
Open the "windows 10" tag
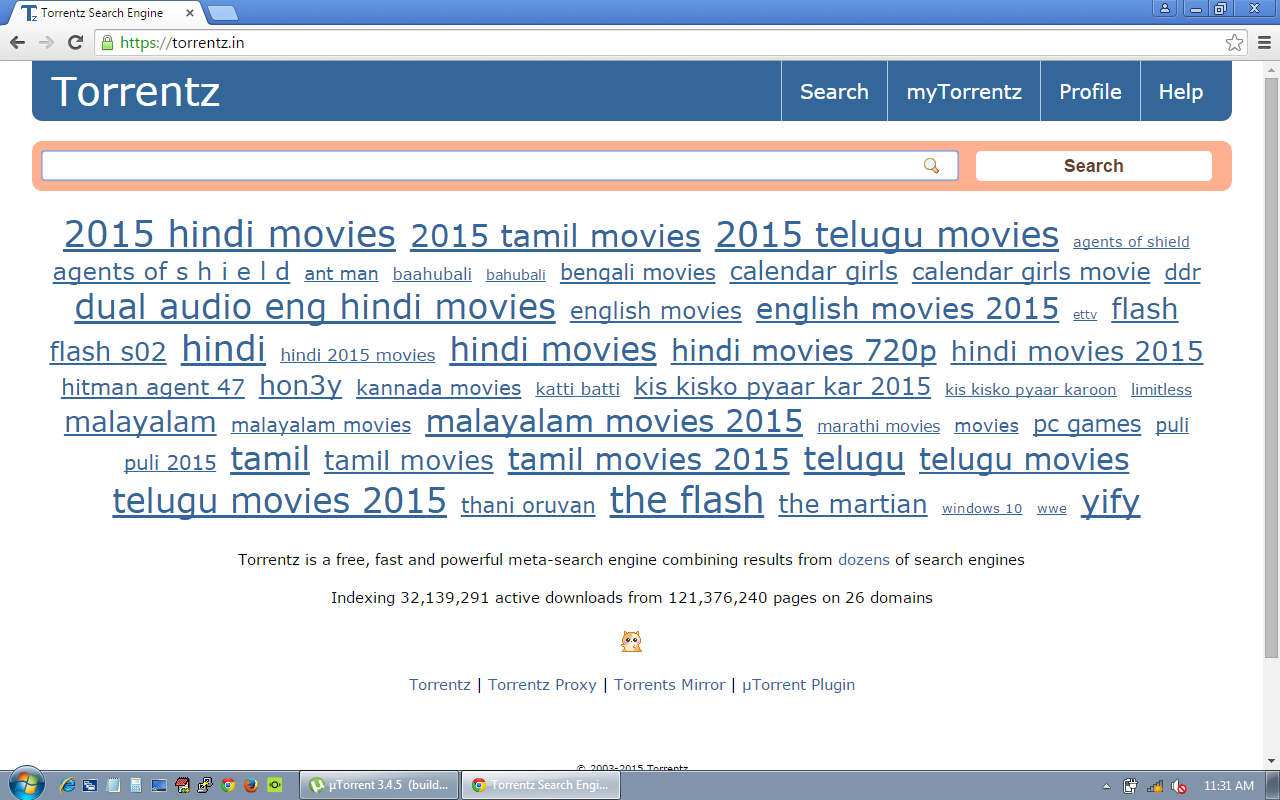pyautogui.click(x=982, y=508)
